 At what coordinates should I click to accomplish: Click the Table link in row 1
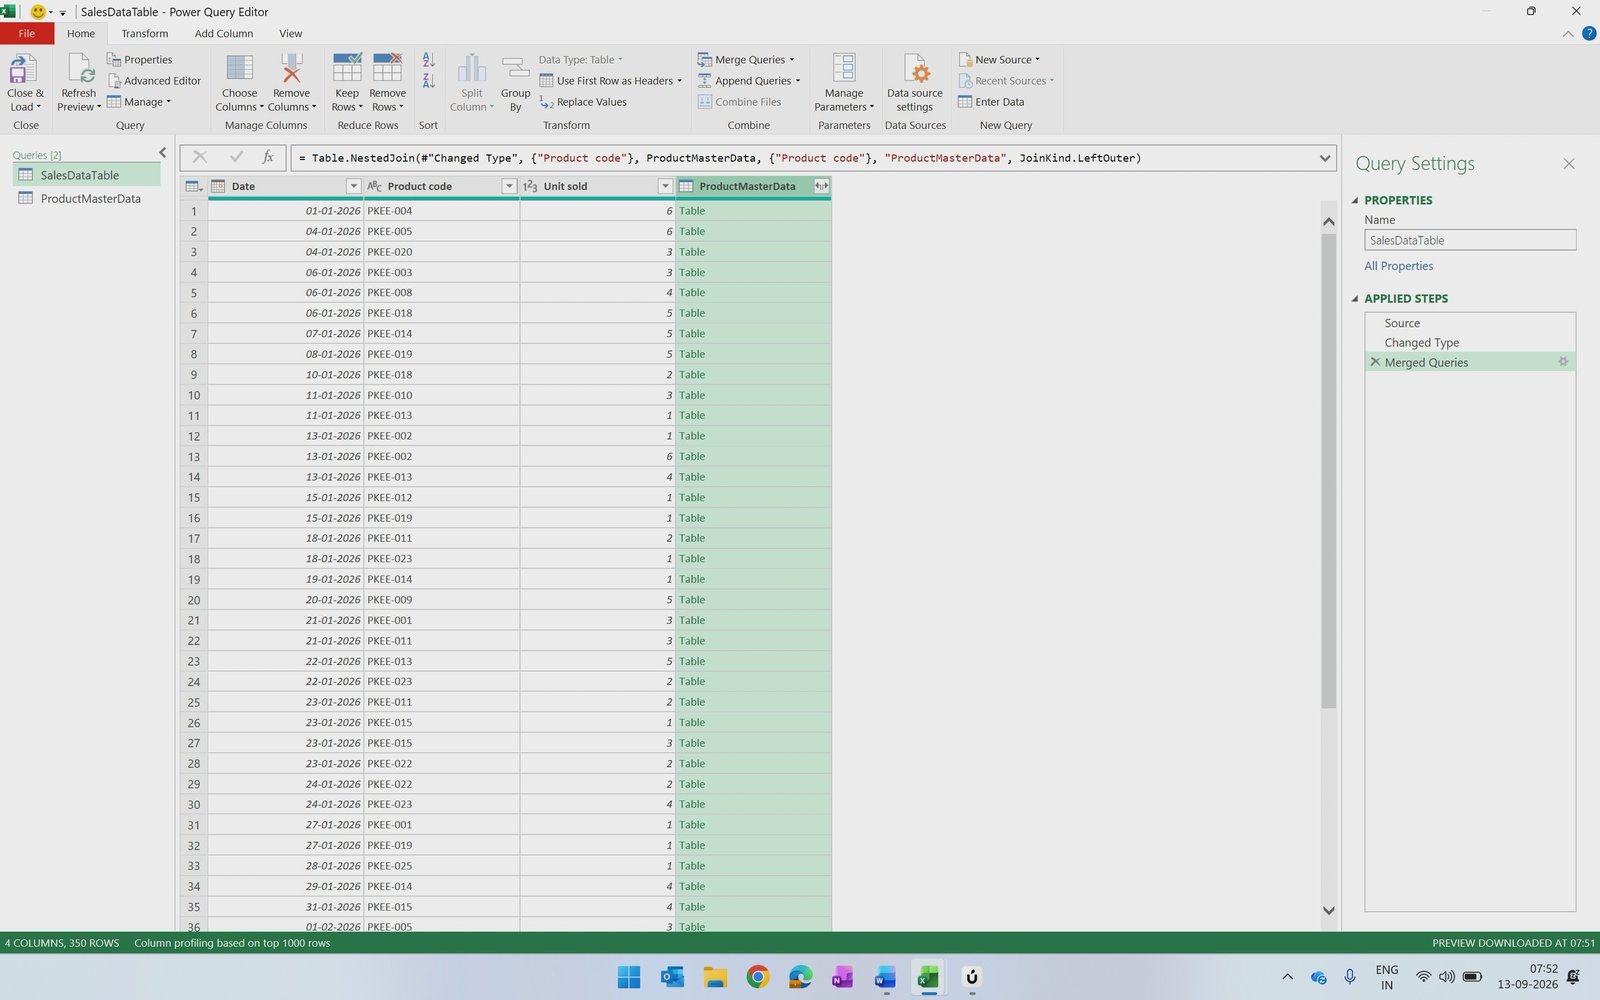(692, 211)
